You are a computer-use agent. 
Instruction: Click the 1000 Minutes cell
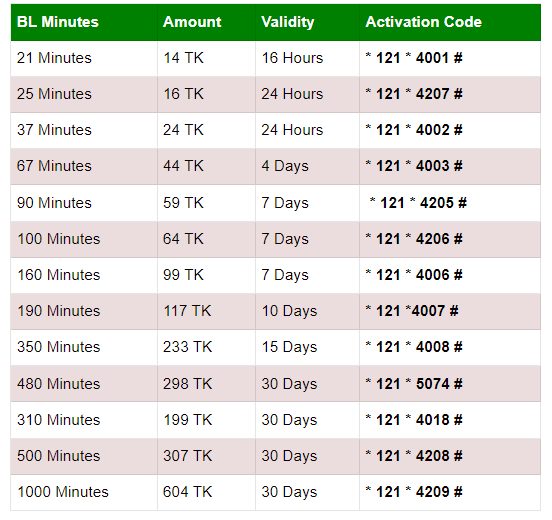click(x=84, y=492)
